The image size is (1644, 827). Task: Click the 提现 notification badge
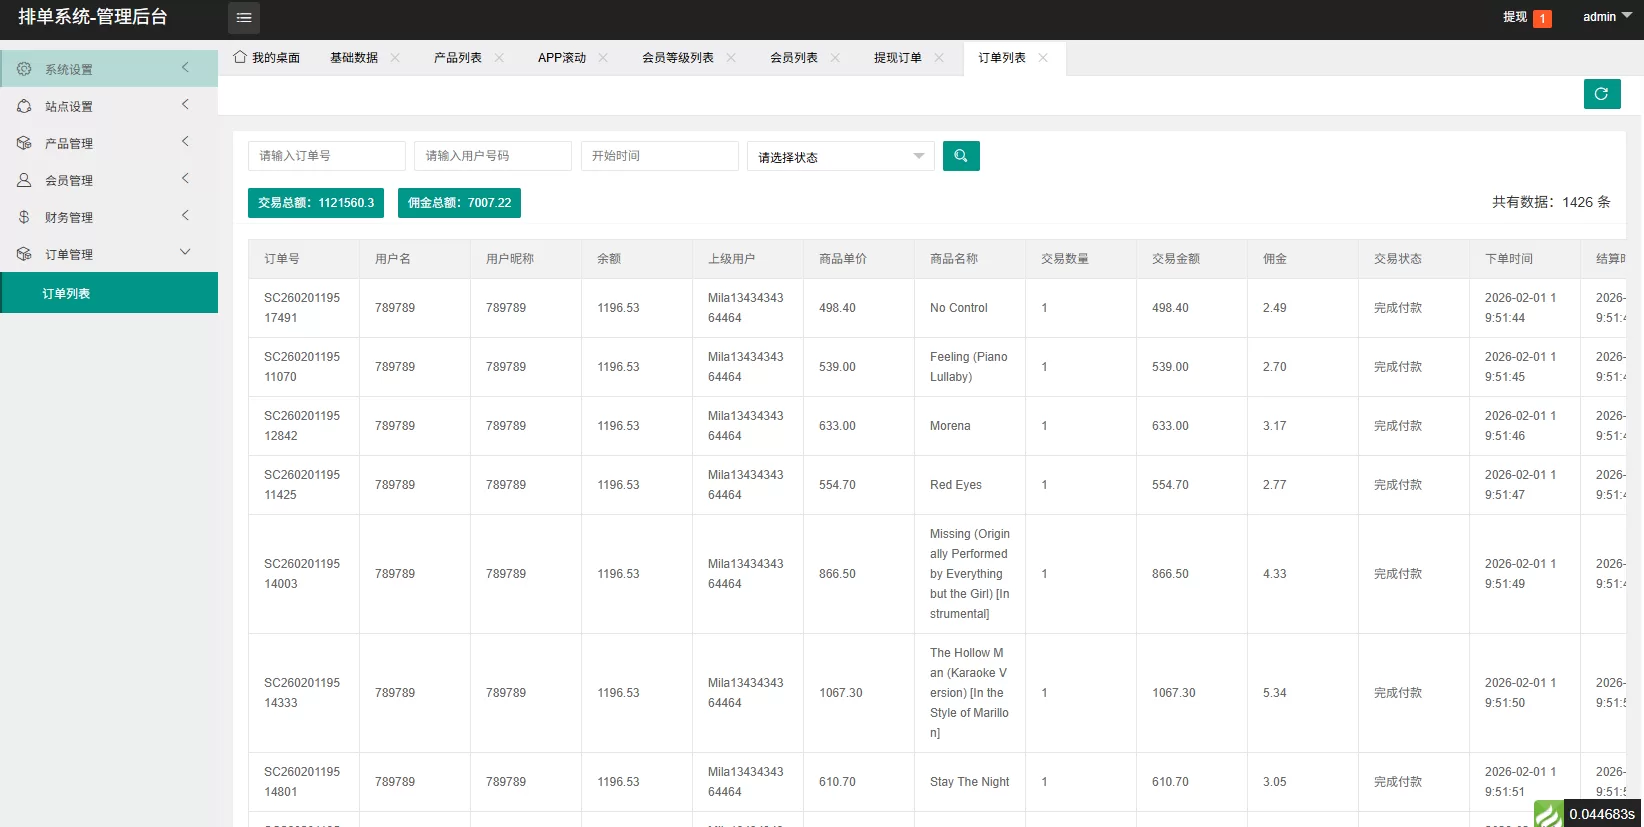(1542, 18)
